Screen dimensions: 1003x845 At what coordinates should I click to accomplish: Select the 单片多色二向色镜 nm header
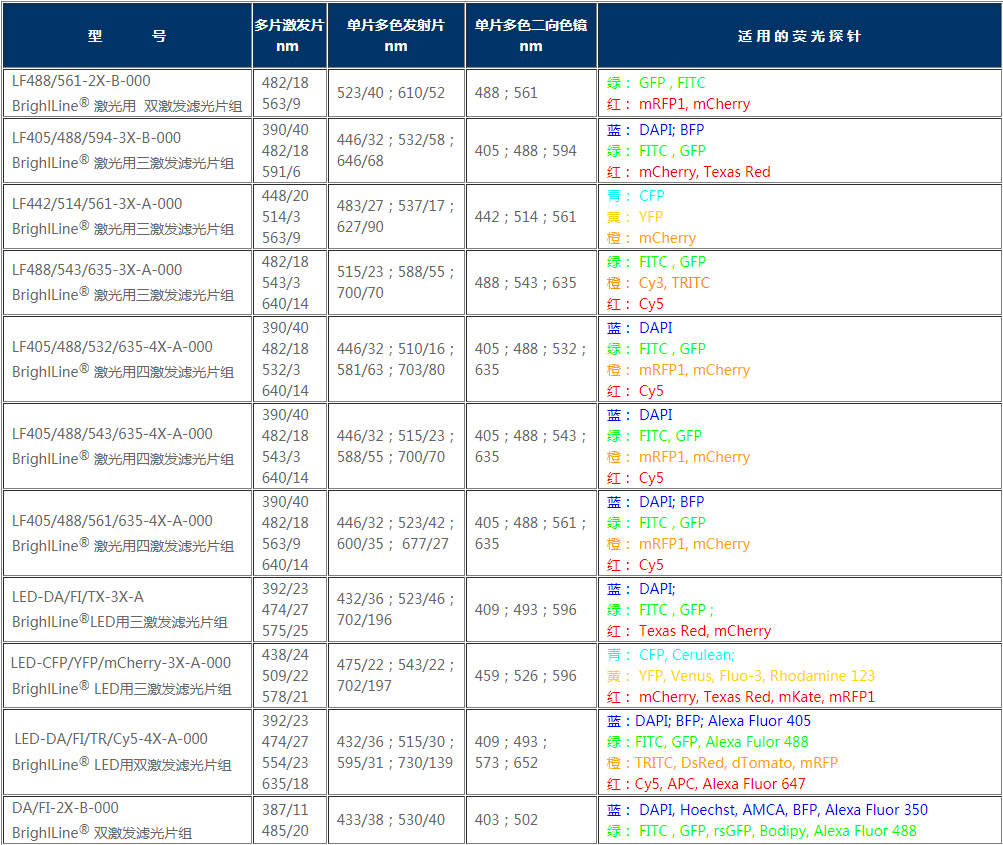click(x=531, y=36)
